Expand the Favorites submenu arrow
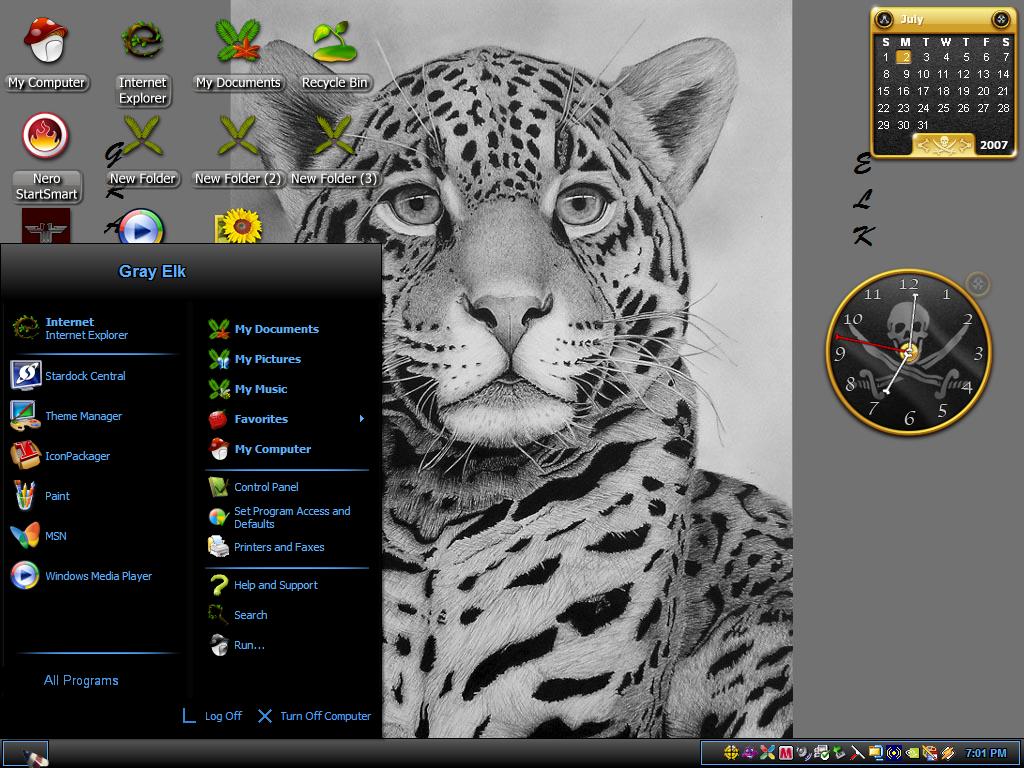Image resolution: width=1024 pixels, height=768 pixels. pos(362,419)
